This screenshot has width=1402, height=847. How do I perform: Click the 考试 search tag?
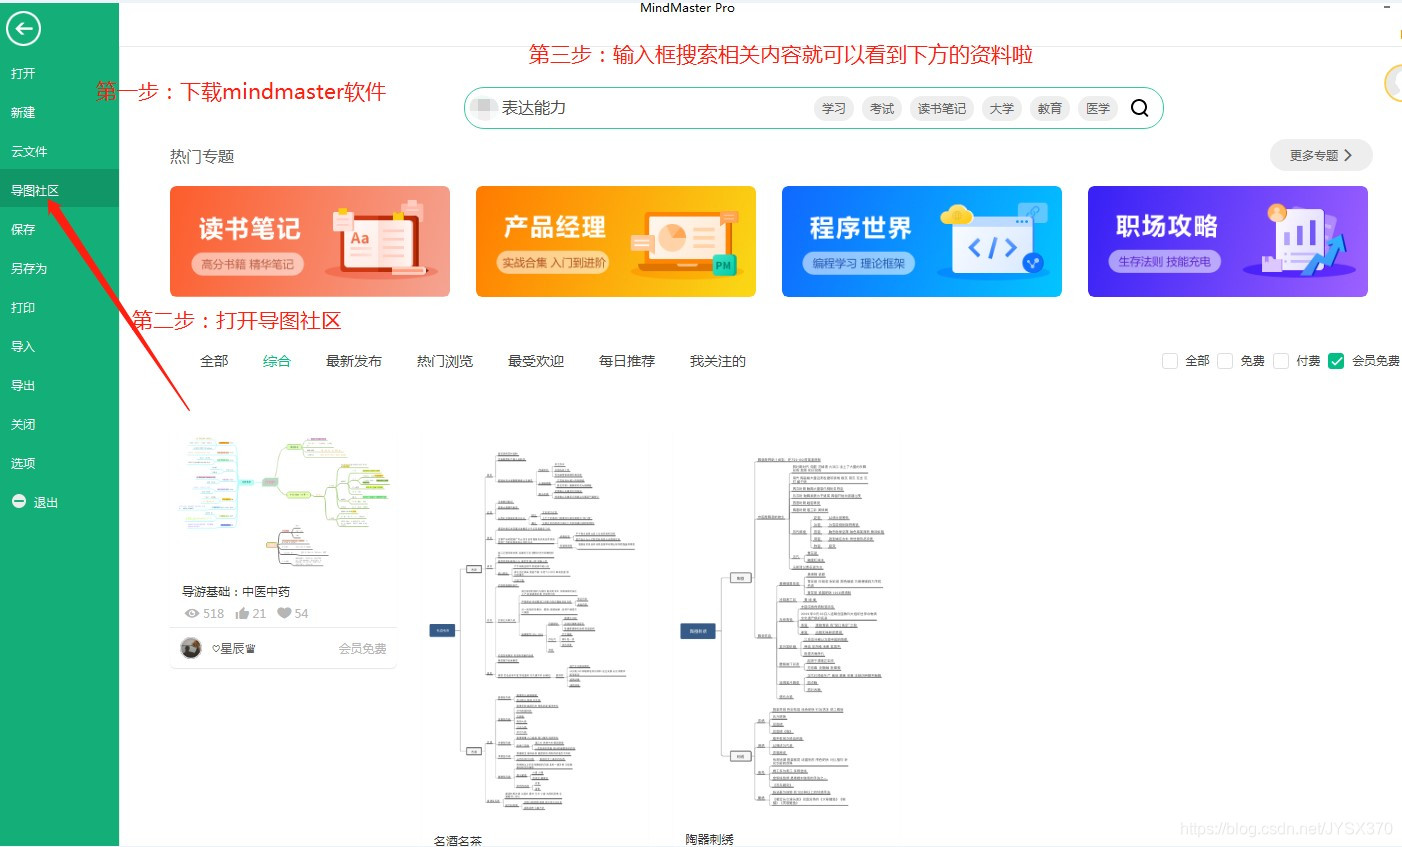click(882, 108)
